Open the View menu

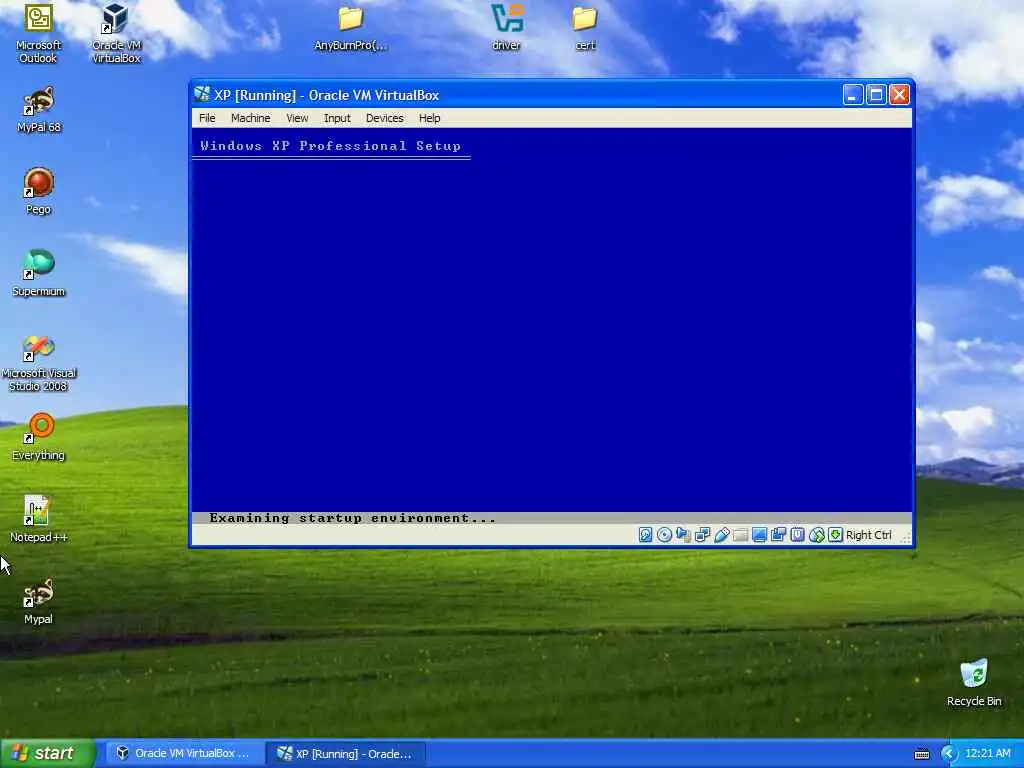click(296, 118)
